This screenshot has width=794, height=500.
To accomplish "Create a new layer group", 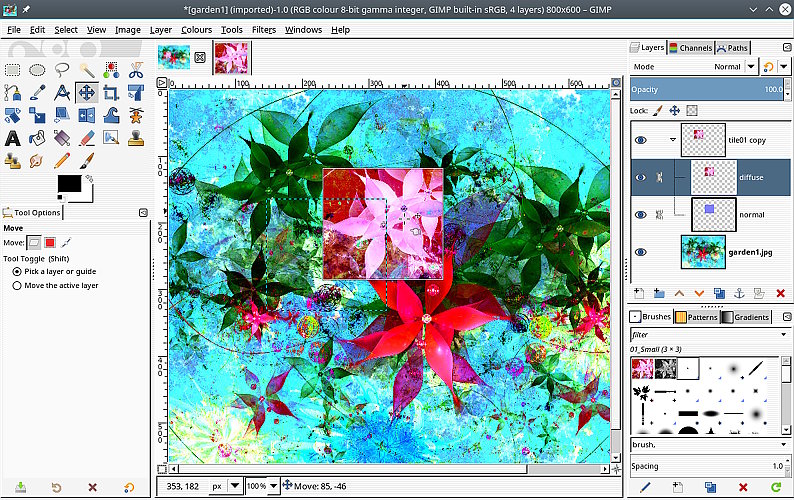I will 659,293.
